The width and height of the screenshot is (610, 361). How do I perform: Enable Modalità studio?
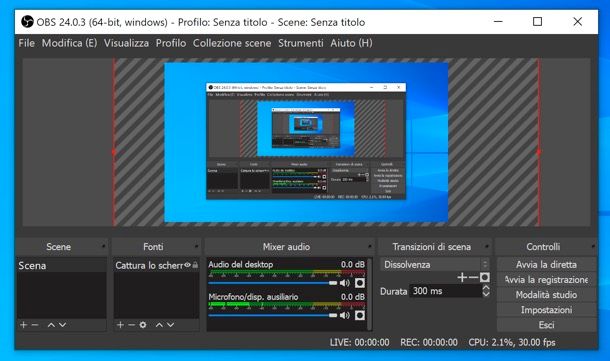tap(546, 295)
